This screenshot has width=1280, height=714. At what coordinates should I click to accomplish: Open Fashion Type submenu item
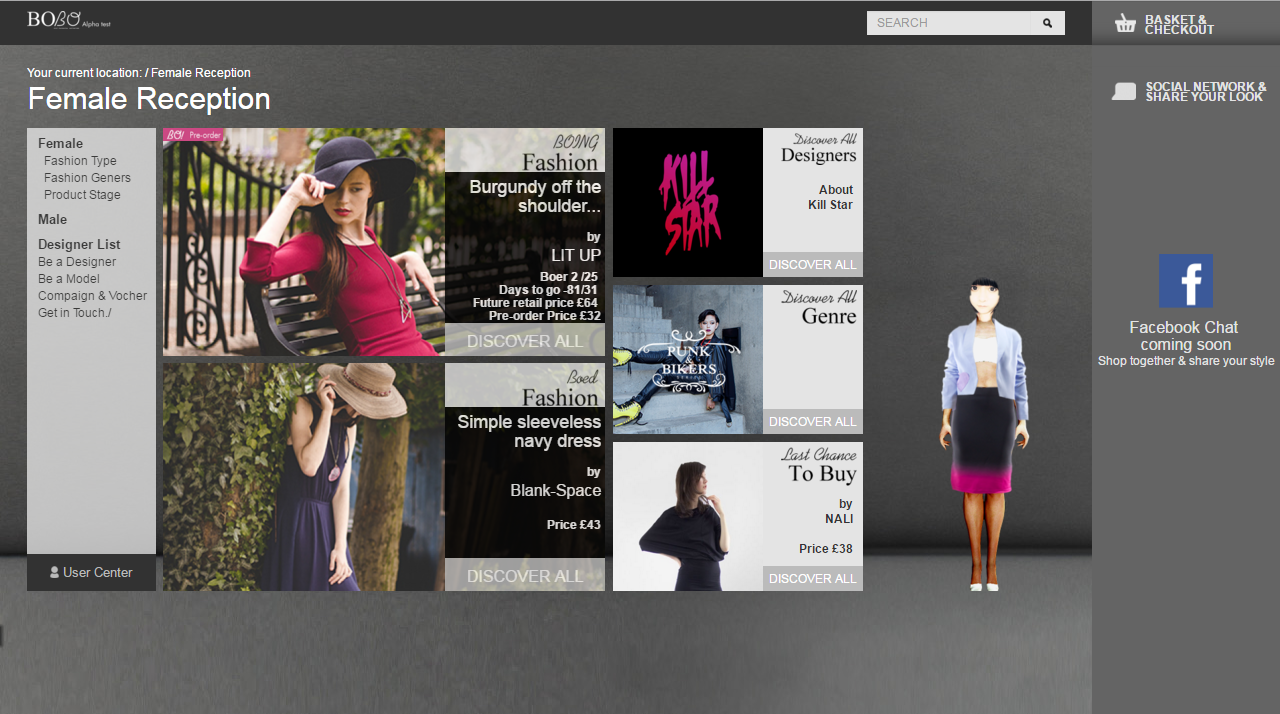(x=80, y=161)
